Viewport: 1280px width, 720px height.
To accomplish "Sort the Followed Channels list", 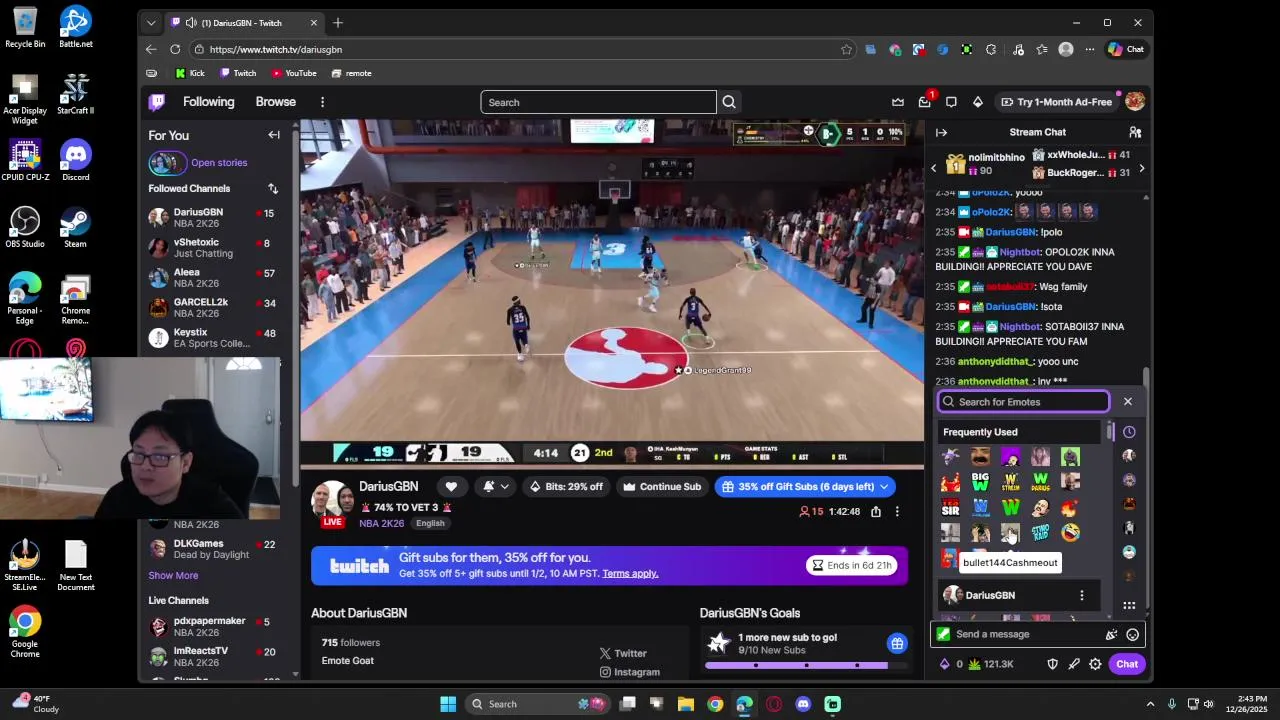I will pos(272,188).
